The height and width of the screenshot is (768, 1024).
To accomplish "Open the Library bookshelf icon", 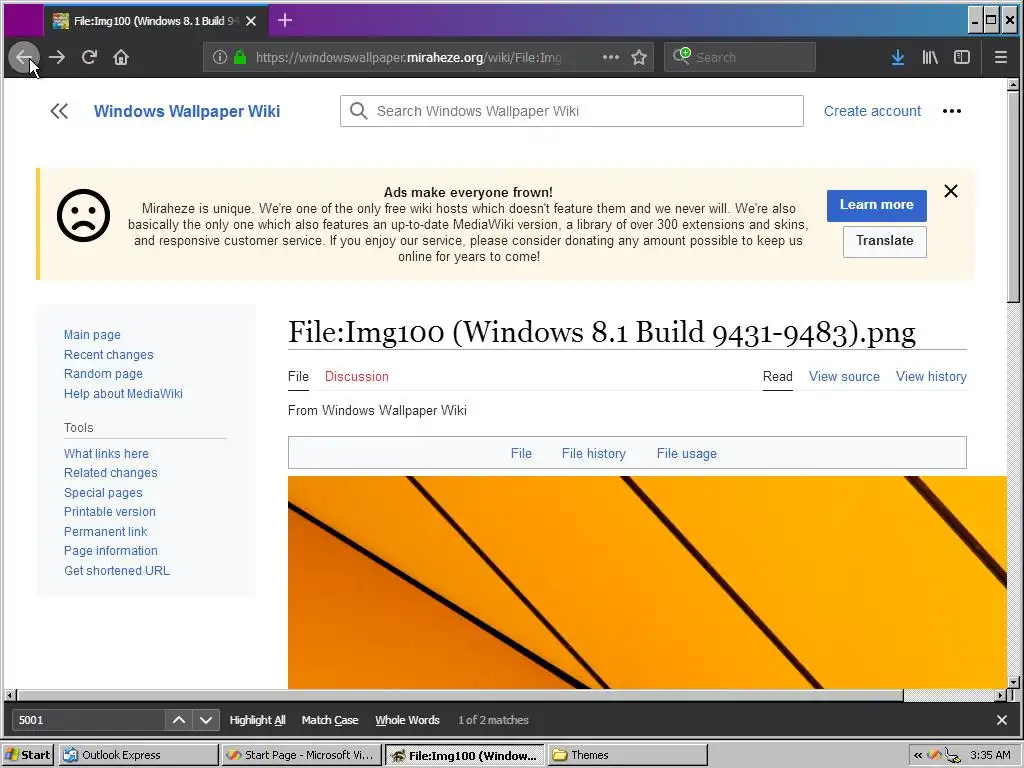I will point(930,57).
